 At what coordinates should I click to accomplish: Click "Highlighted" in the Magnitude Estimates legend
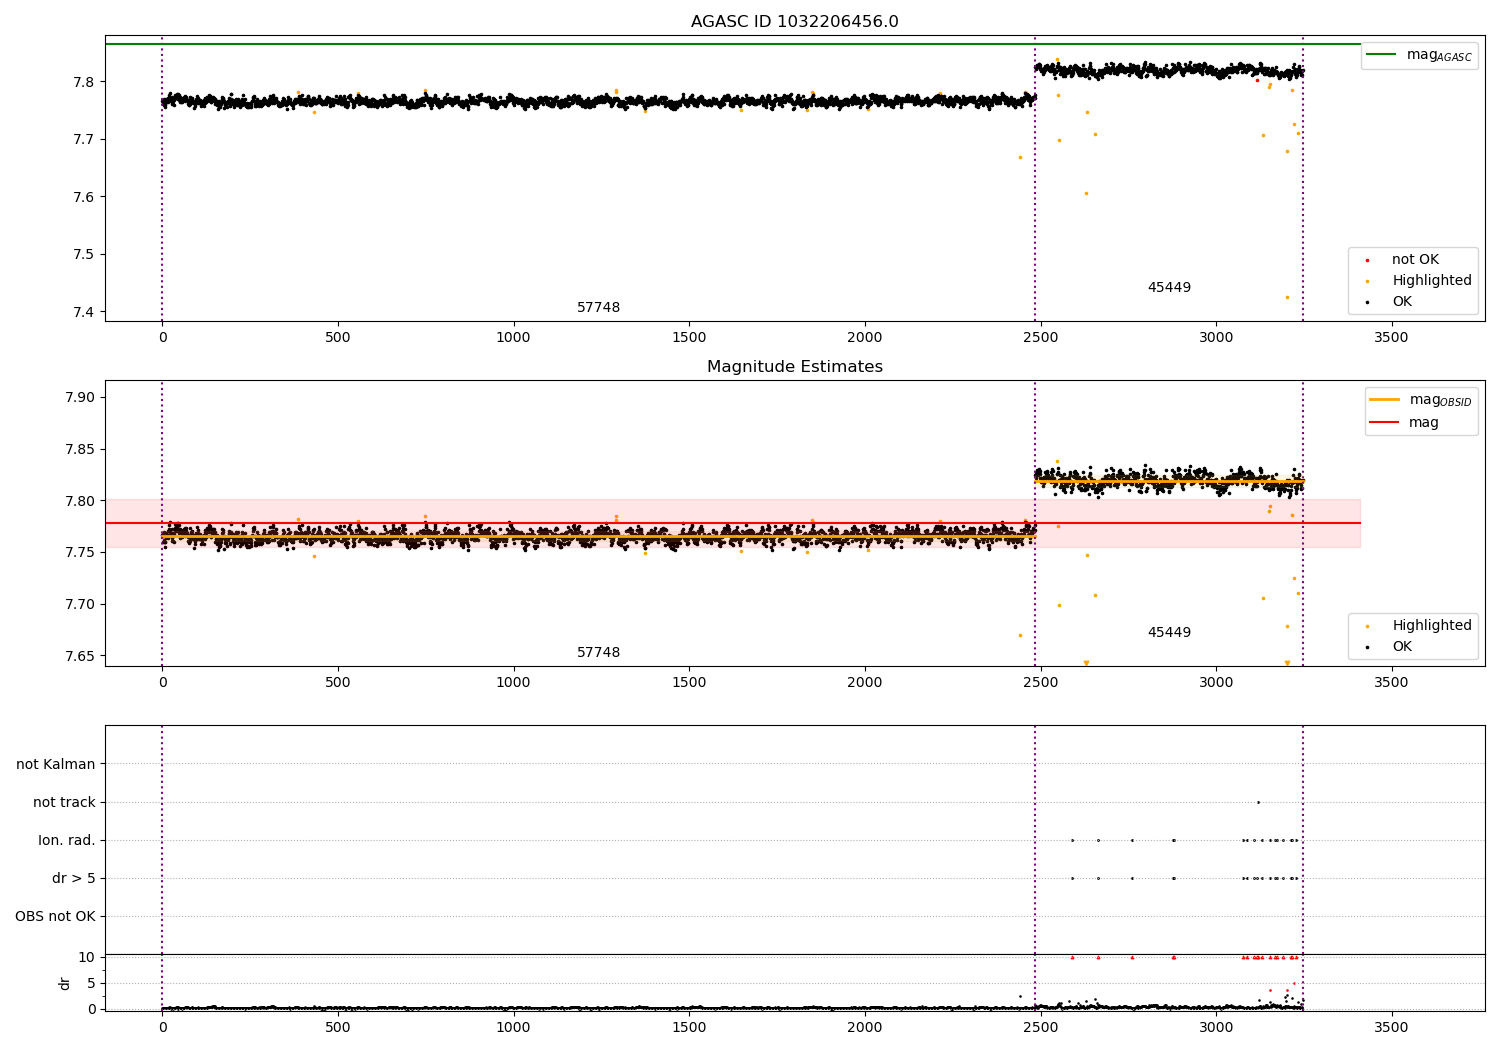click(x=1432, y=626)
